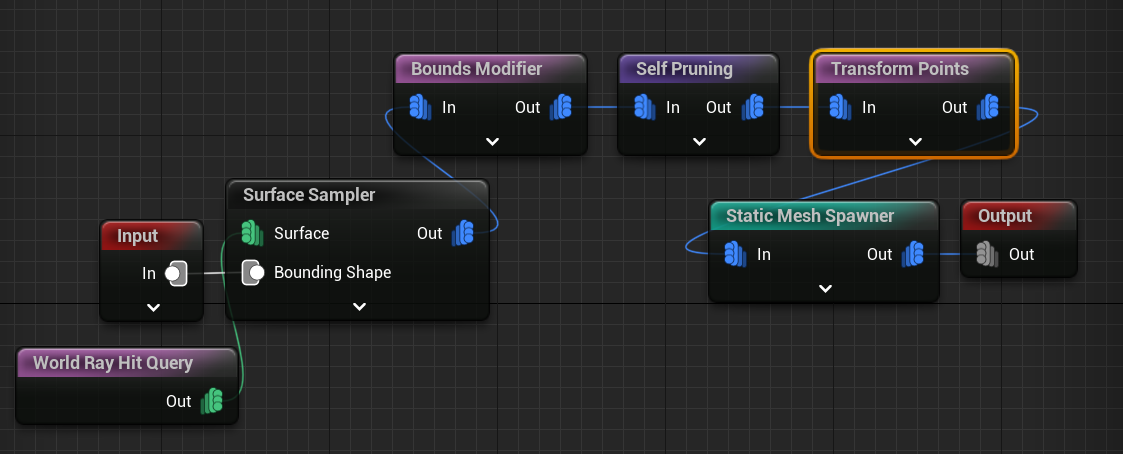This screenshot has height=454, width=1123.
Task: Click the Surface Sampler green Surface pin
Action: (252, 233)
